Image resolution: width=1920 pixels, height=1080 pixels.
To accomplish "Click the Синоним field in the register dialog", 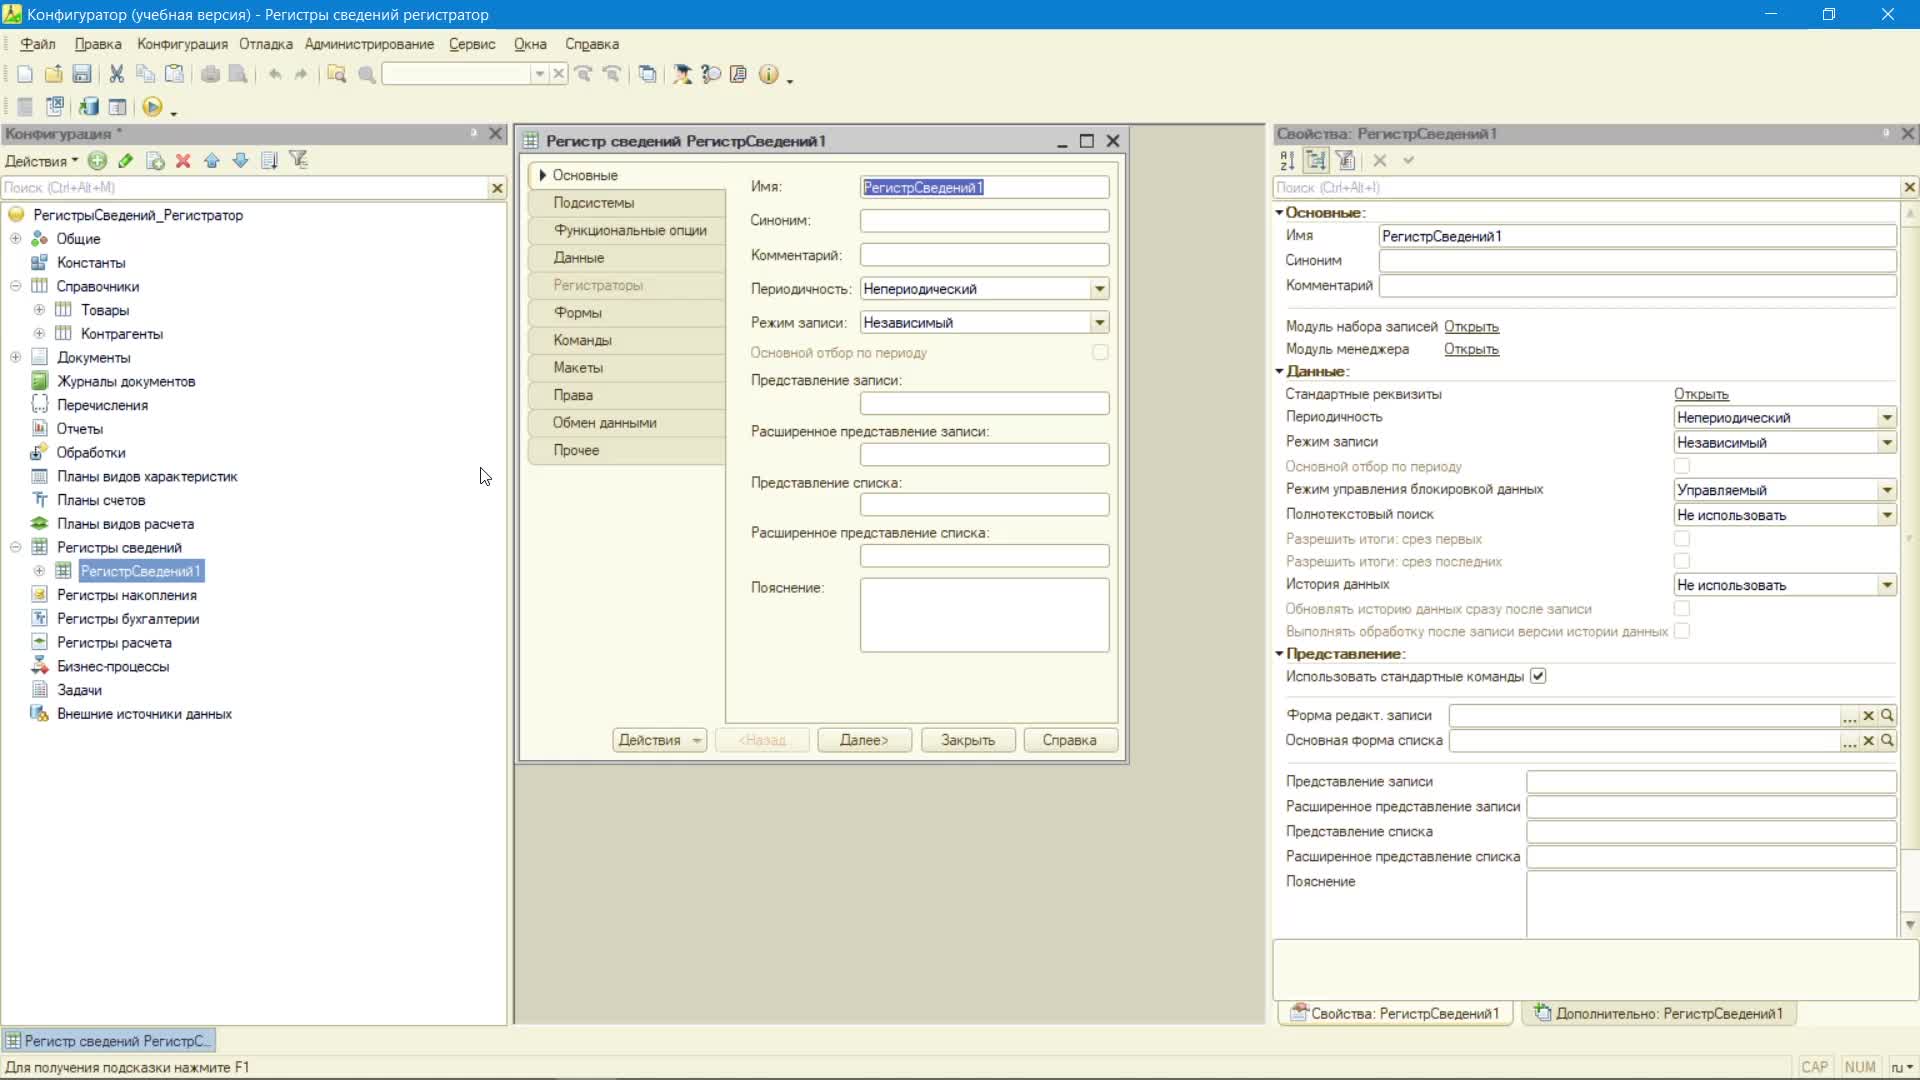I will tap(984, 221).
